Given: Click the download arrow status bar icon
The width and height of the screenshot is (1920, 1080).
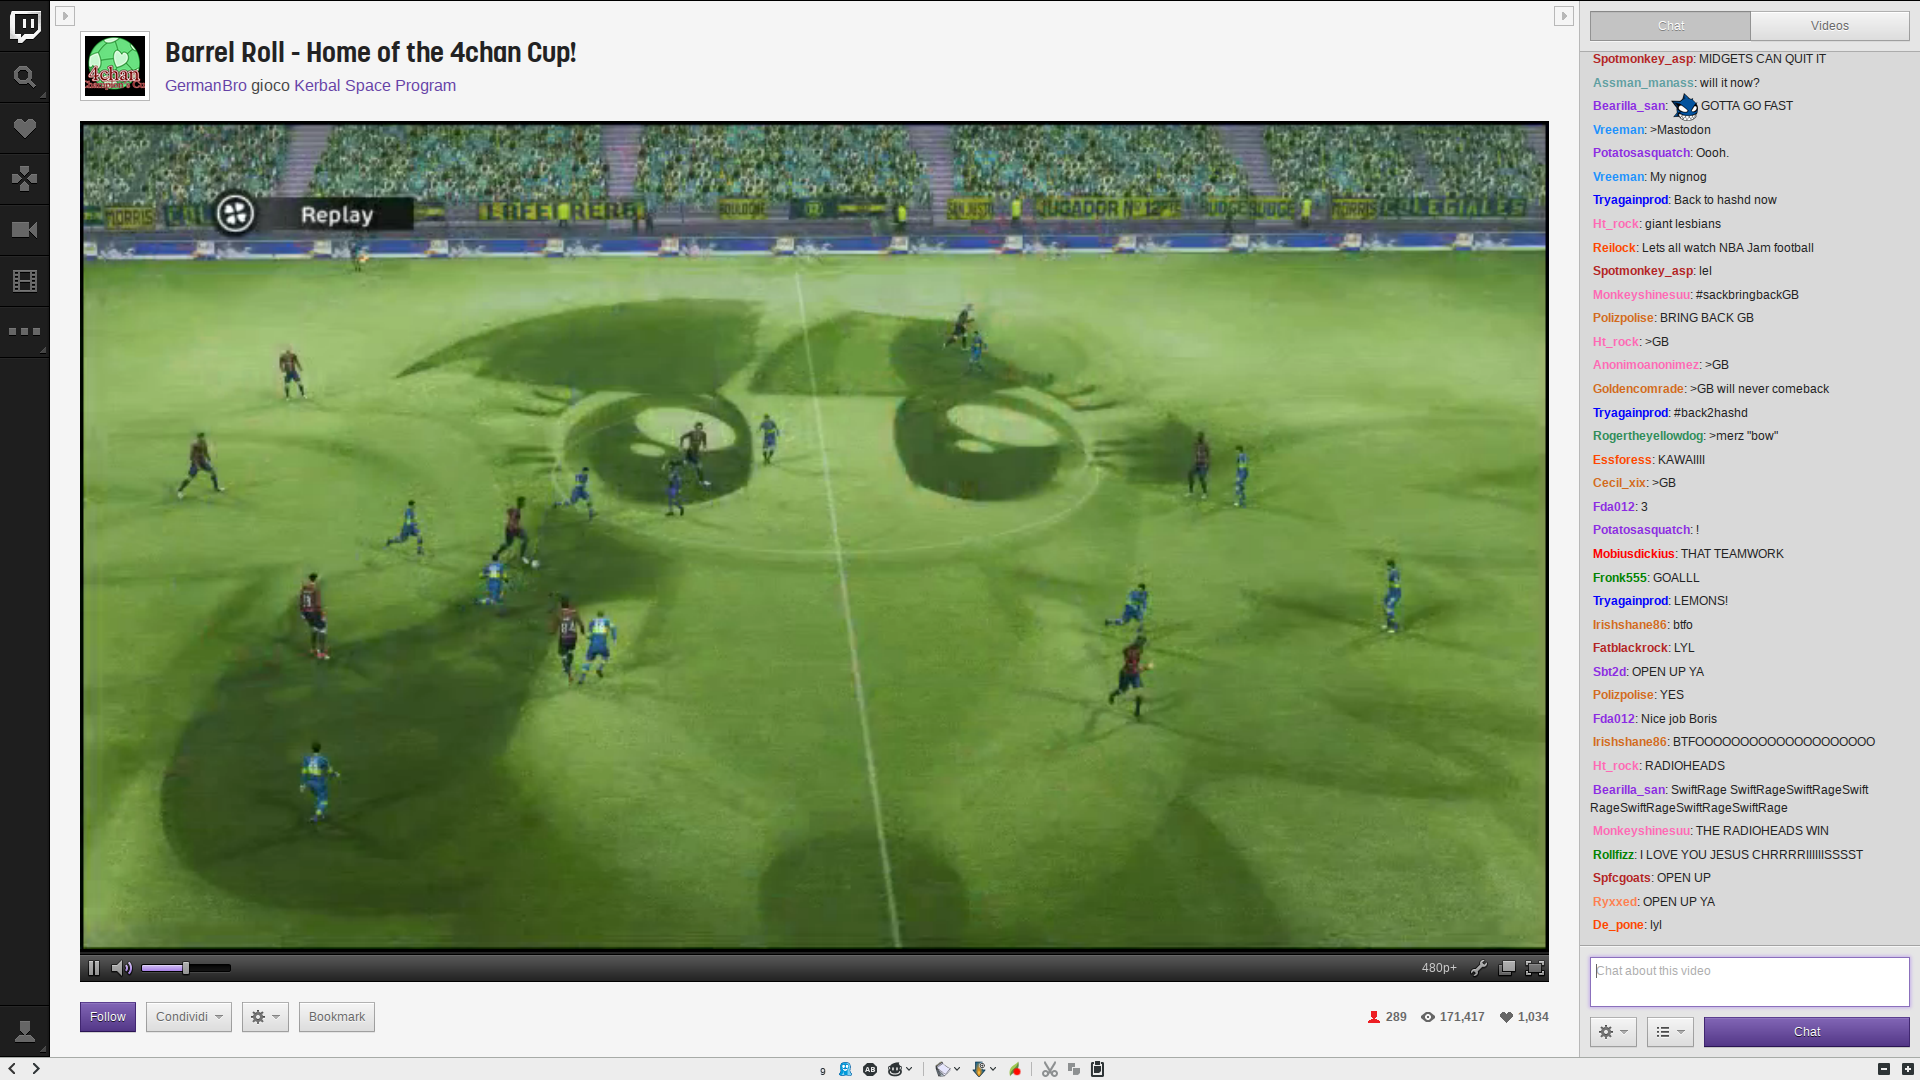Looking at the screenshot, I should 979,1069.
